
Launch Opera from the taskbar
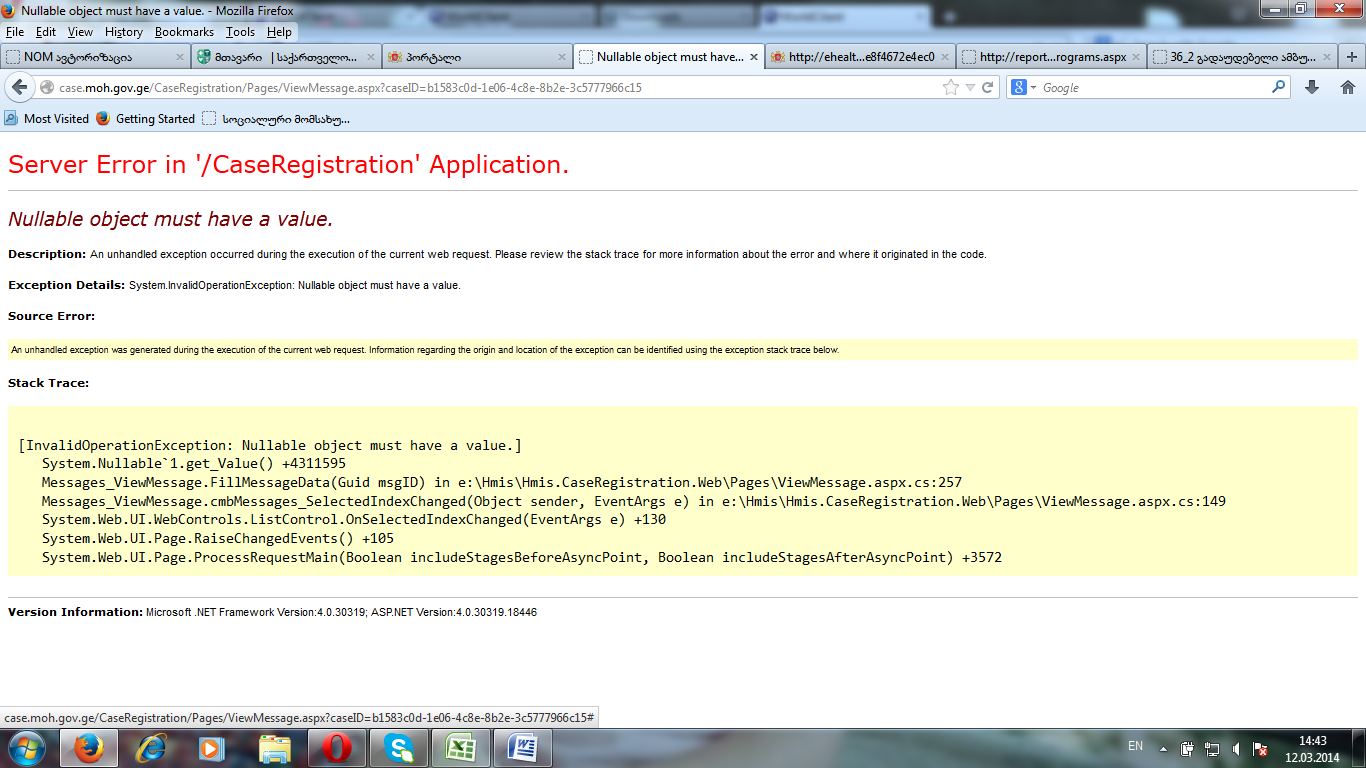[337, 748]
